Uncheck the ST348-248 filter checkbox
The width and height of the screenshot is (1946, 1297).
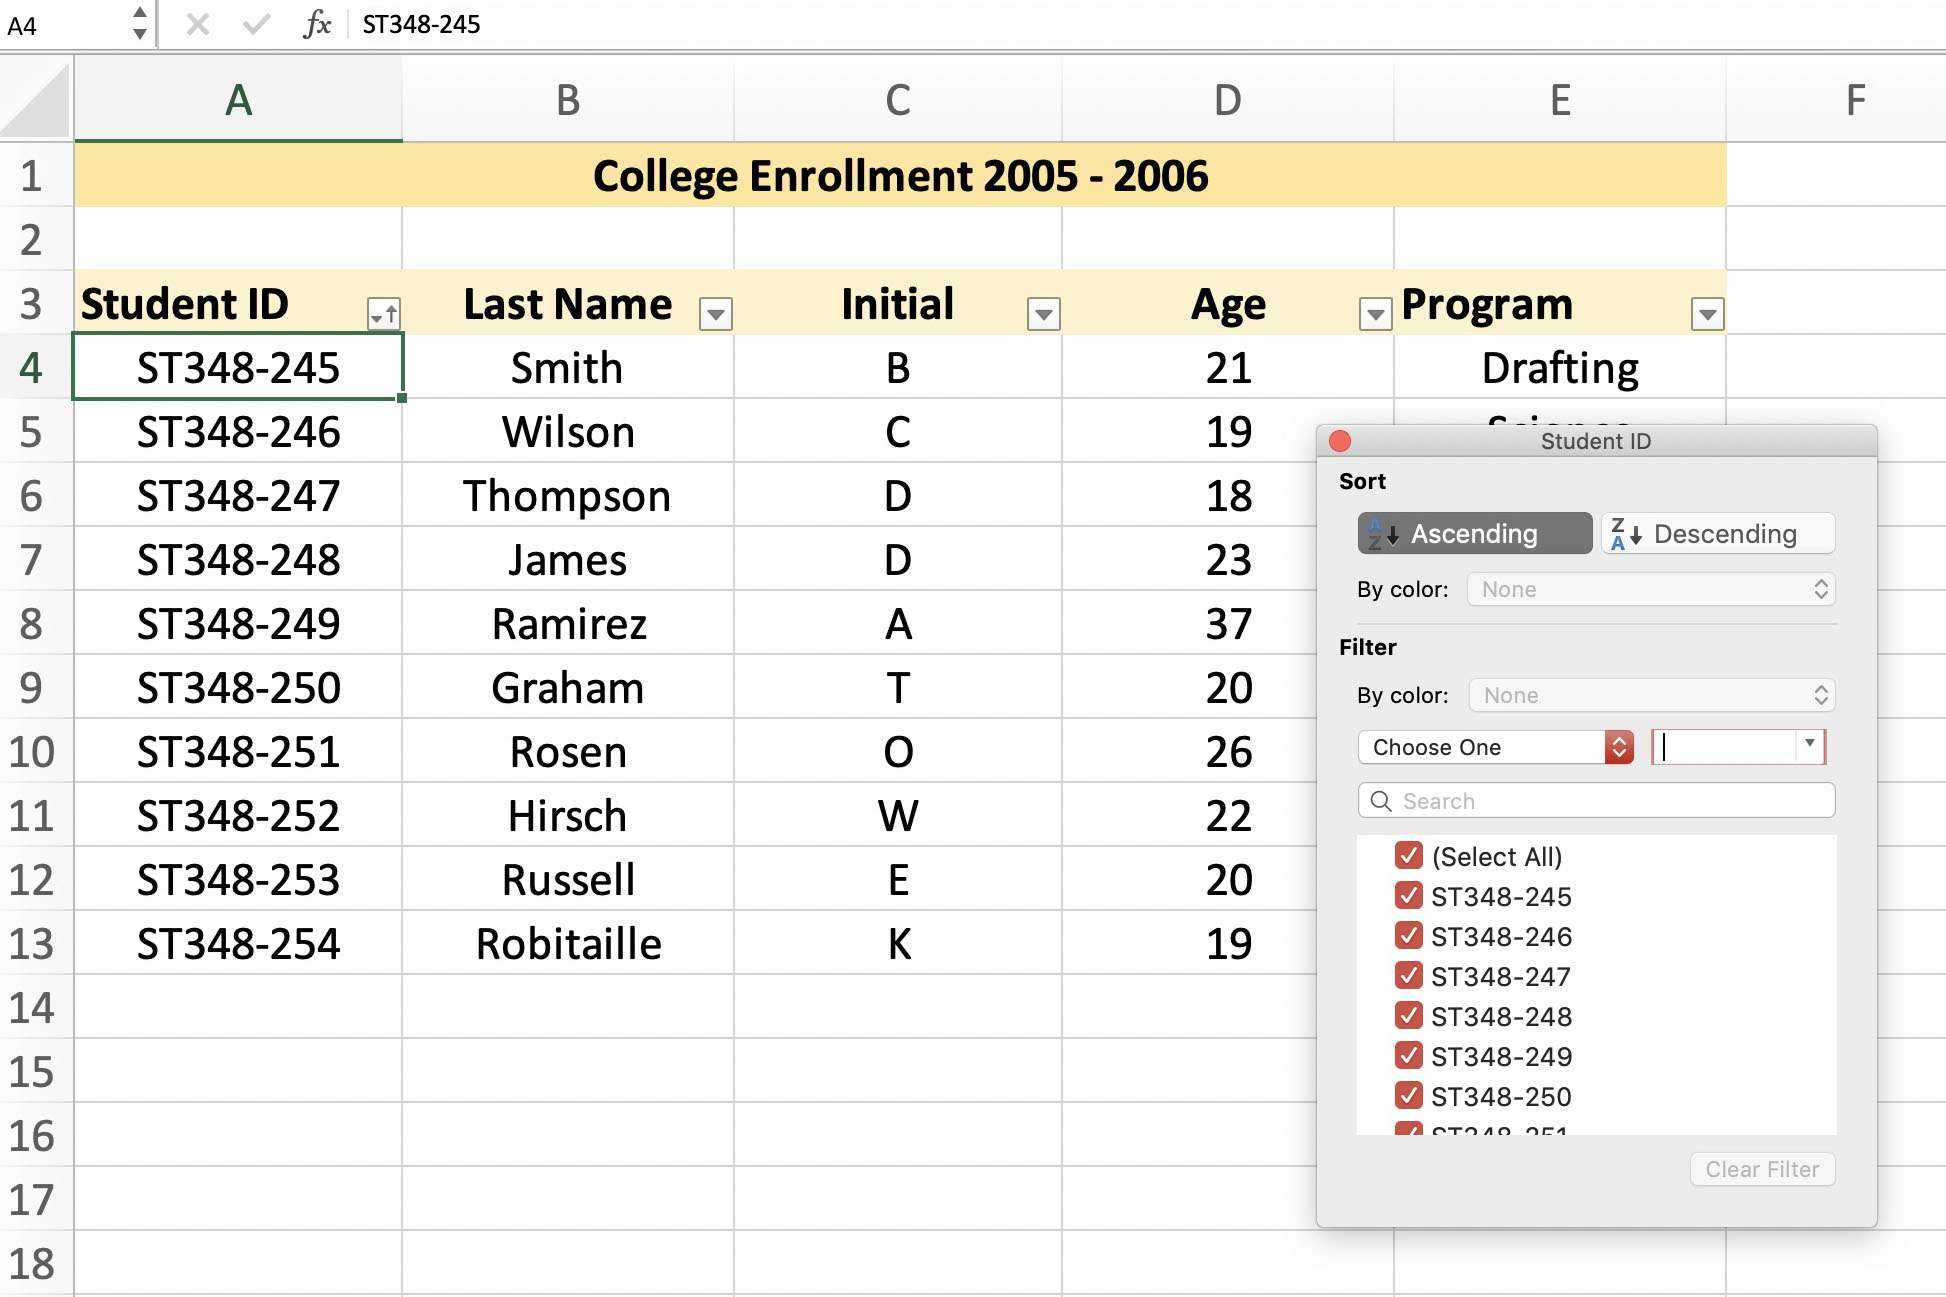pos(1408,1015)
